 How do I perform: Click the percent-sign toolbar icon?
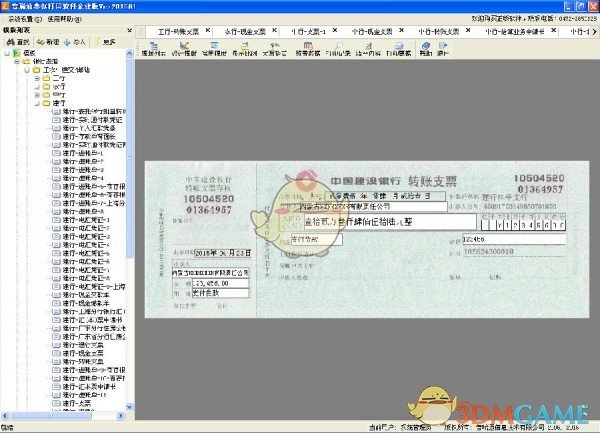(274, 46)
